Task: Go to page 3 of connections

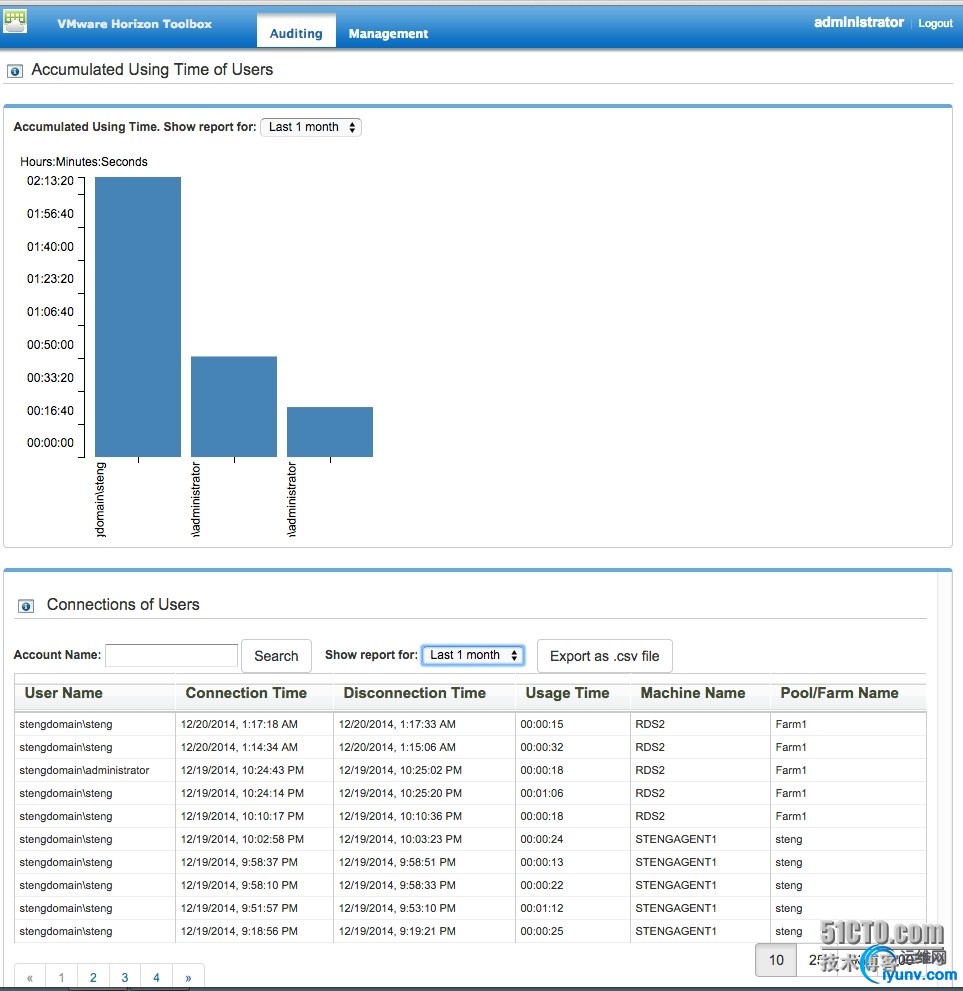Action: pos(124,977)
